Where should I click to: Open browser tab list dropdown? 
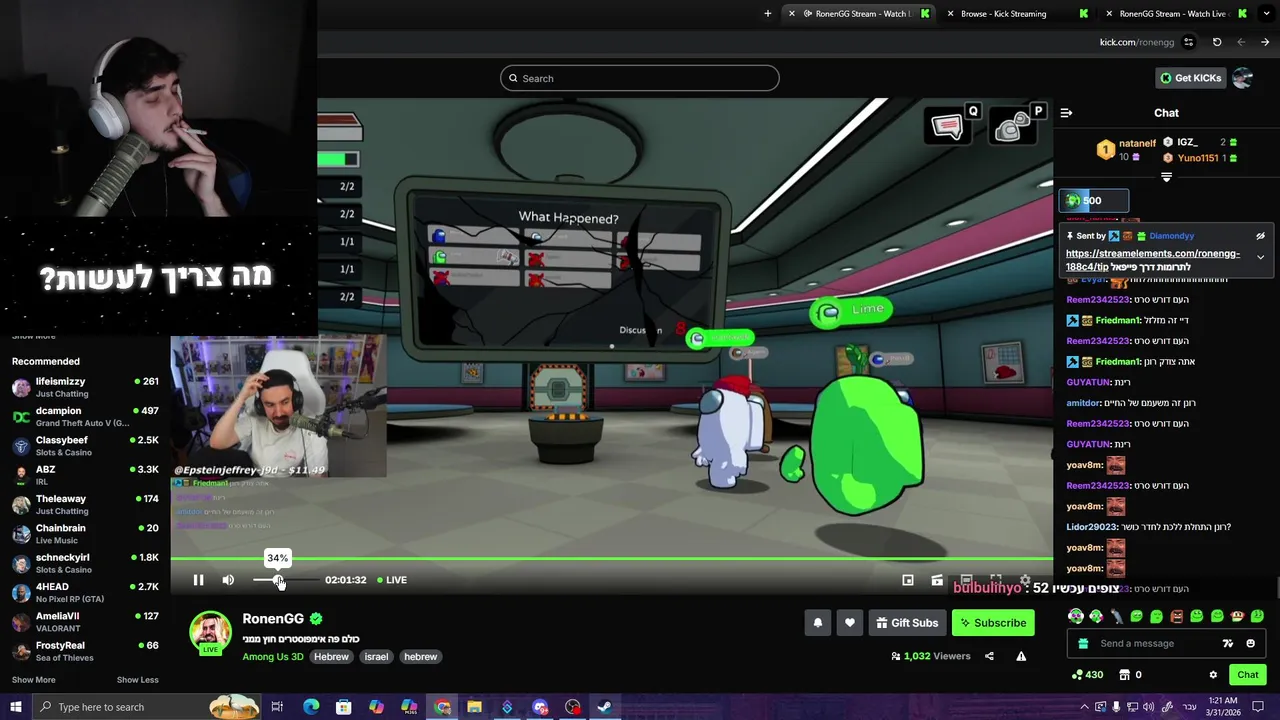point(1266,14)
